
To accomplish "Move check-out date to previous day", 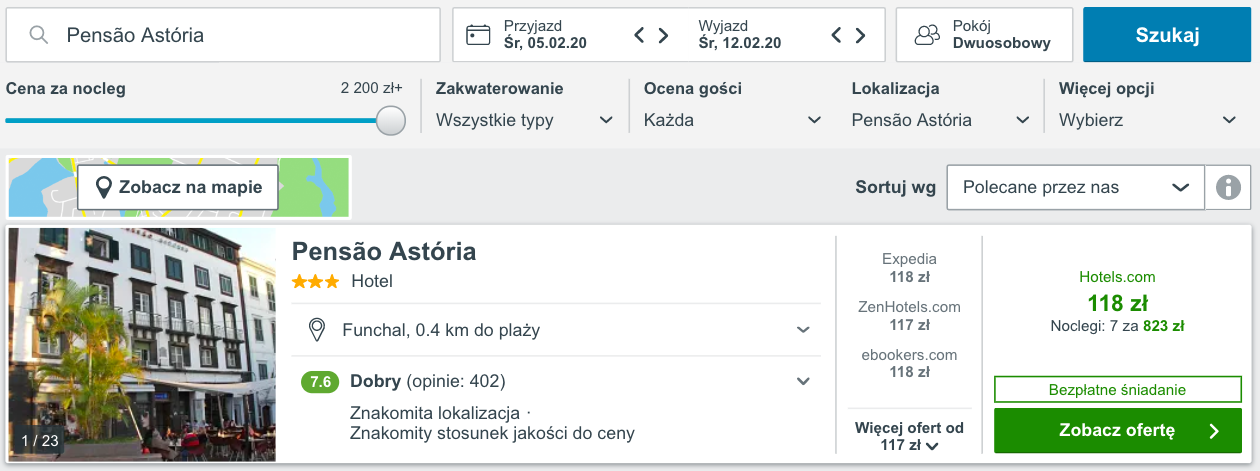I will point(837,36).
